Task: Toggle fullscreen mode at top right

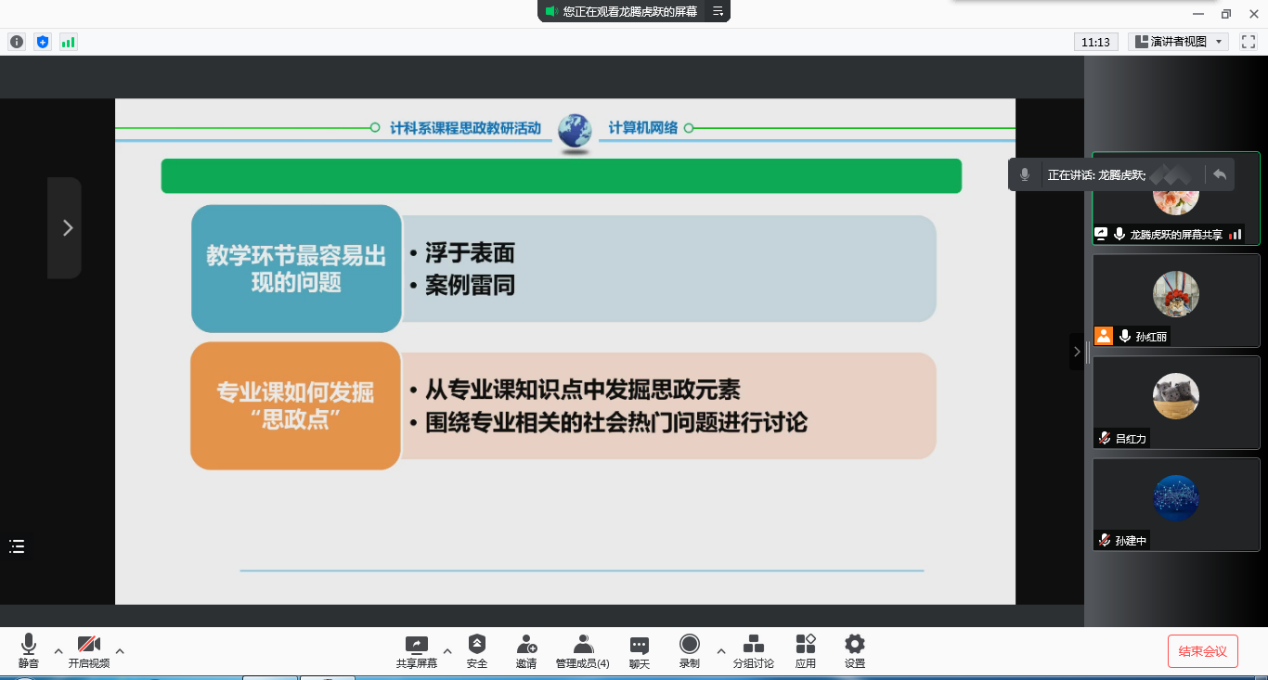Action: pyautogui.click(x=1247, y=42)
